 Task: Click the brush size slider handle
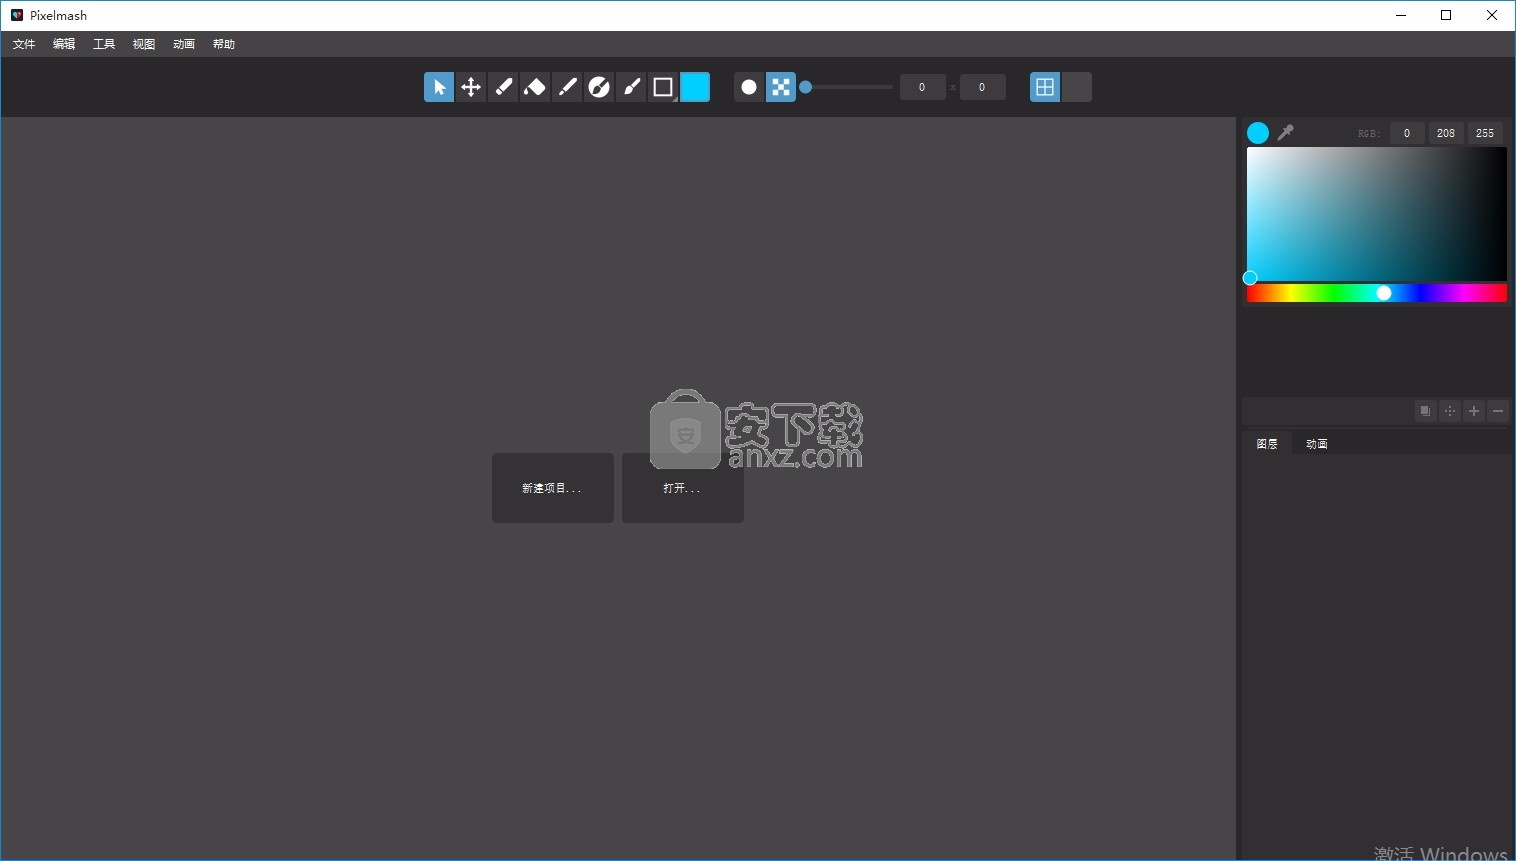coord(806,87)
